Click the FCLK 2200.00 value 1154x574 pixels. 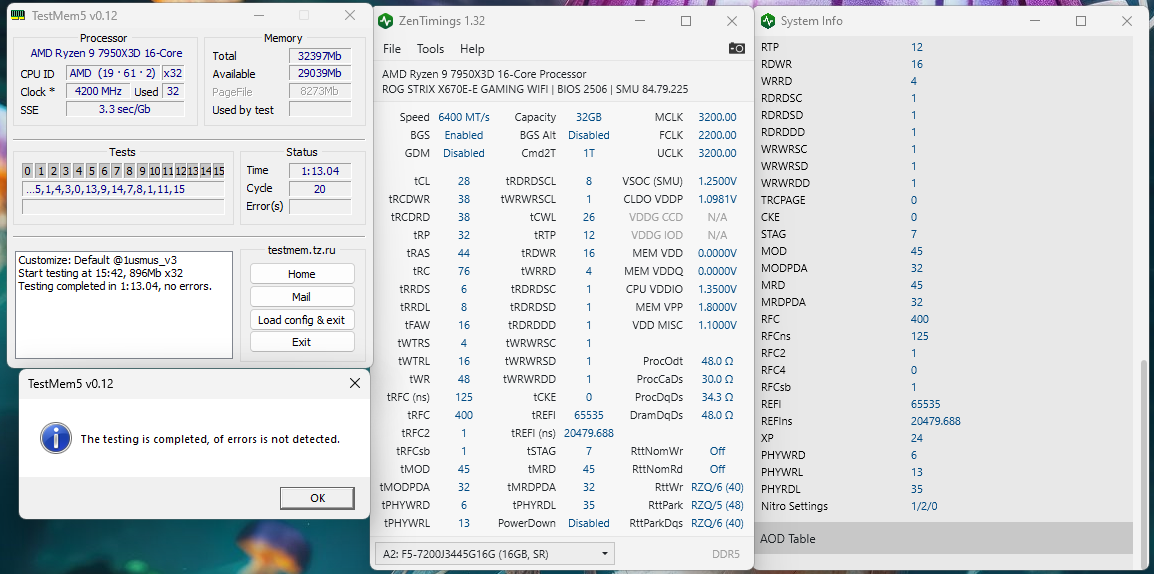[x=717, y=135]
